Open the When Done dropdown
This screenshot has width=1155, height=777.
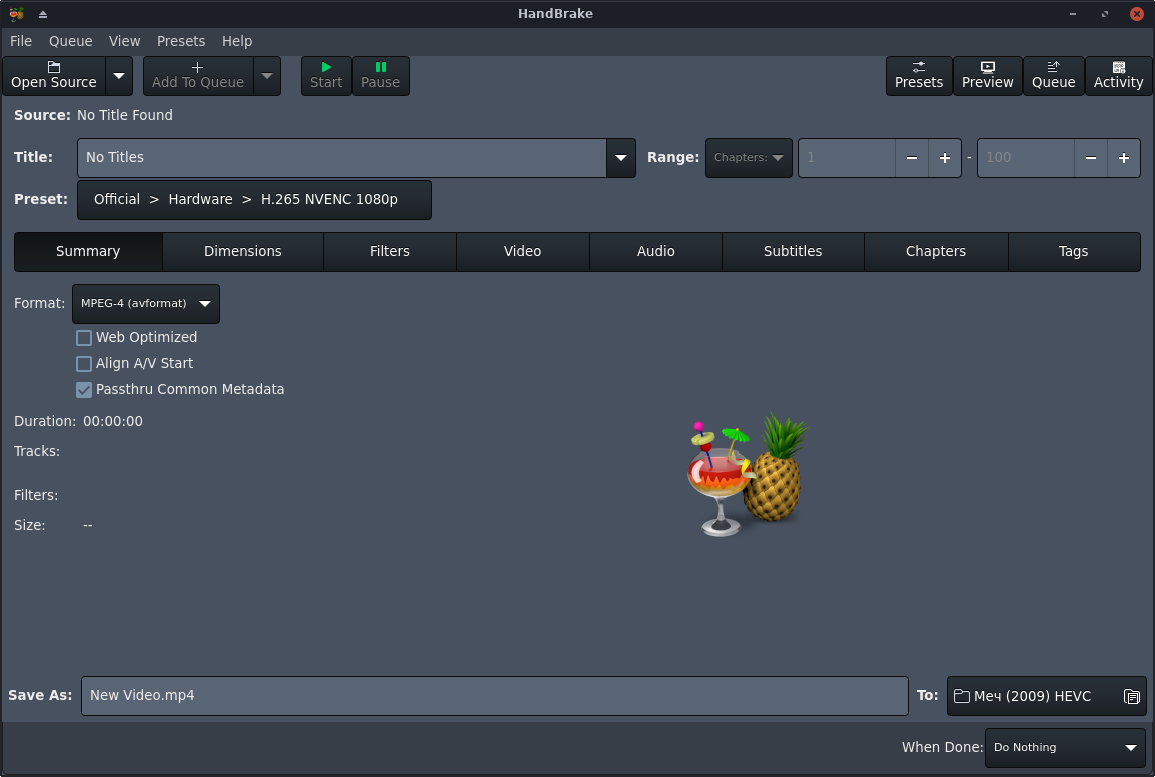[x=1065, y=748]
